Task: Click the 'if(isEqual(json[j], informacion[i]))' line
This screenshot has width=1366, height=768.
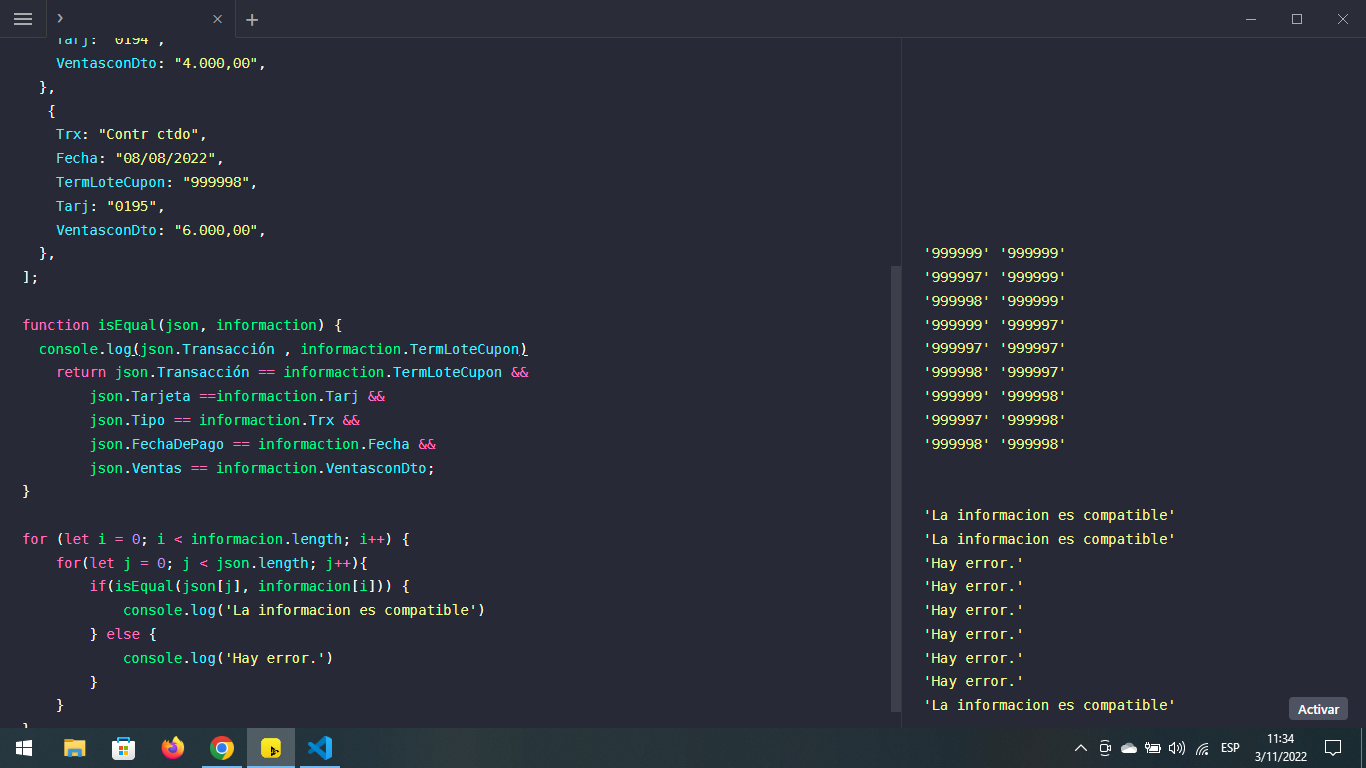Action: tap(249, 586)
